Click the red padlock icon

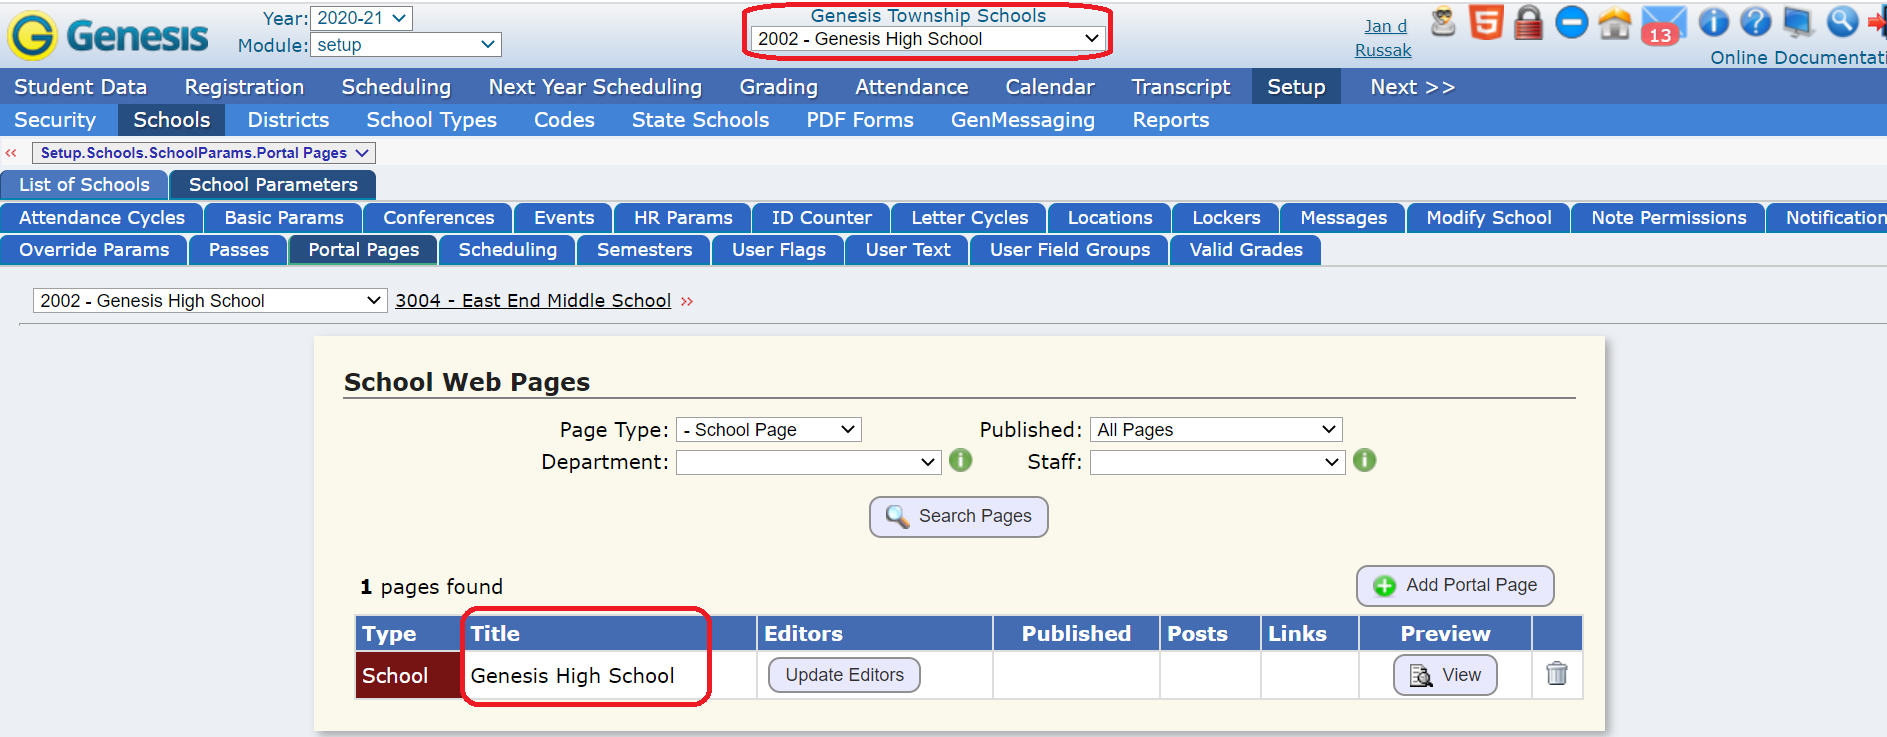[x=1528, y=22]
